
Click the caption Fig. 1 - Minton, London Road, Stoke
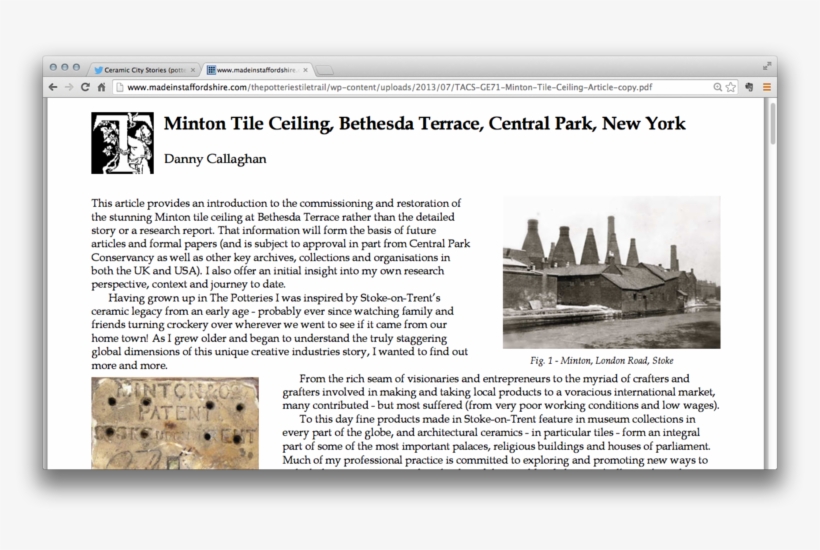(601, 360)
